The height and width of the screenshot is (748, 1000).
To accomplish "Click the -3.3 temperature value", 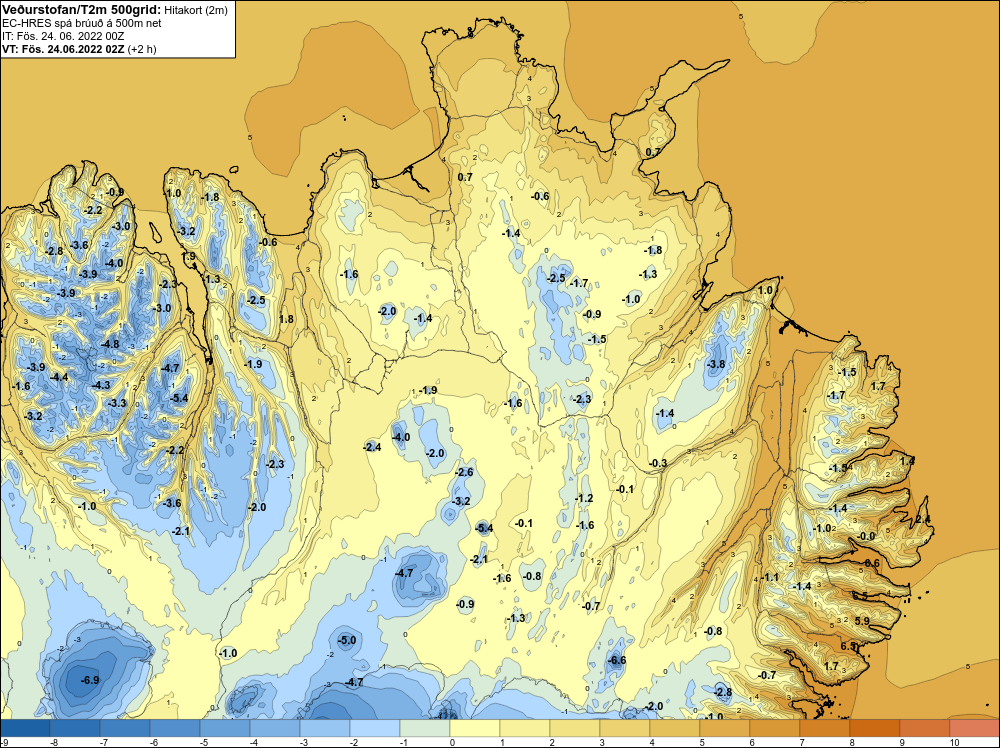I will pos(117,403).
